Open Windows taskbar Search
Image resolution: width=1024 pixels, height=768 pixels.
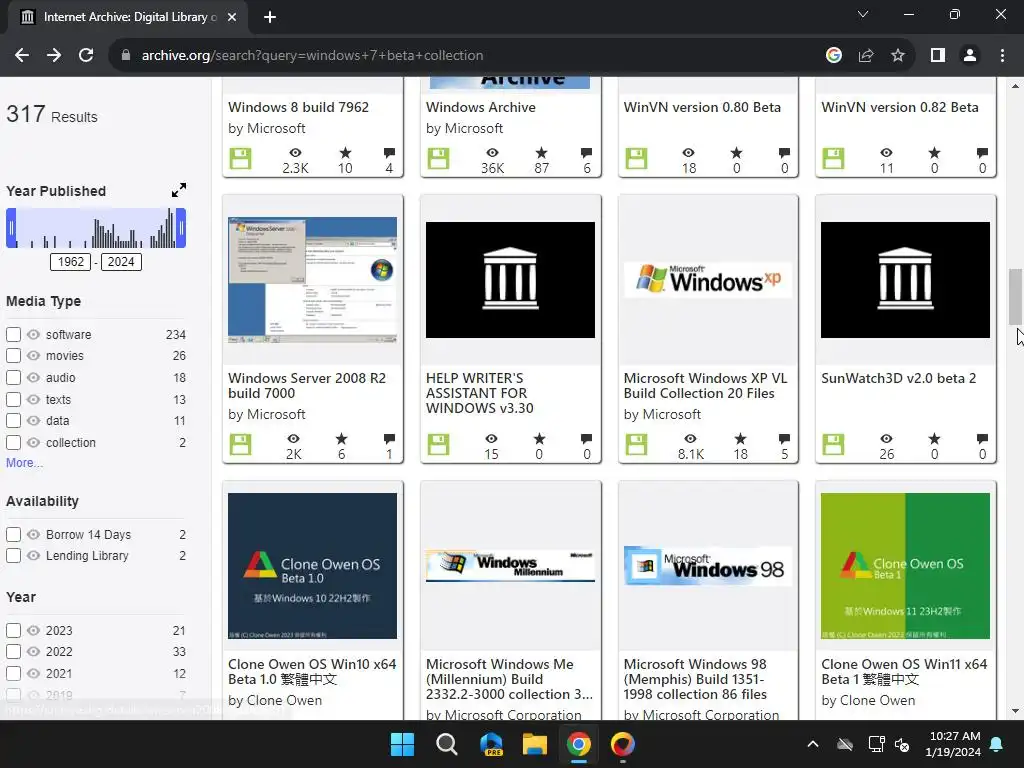point(447,744)
